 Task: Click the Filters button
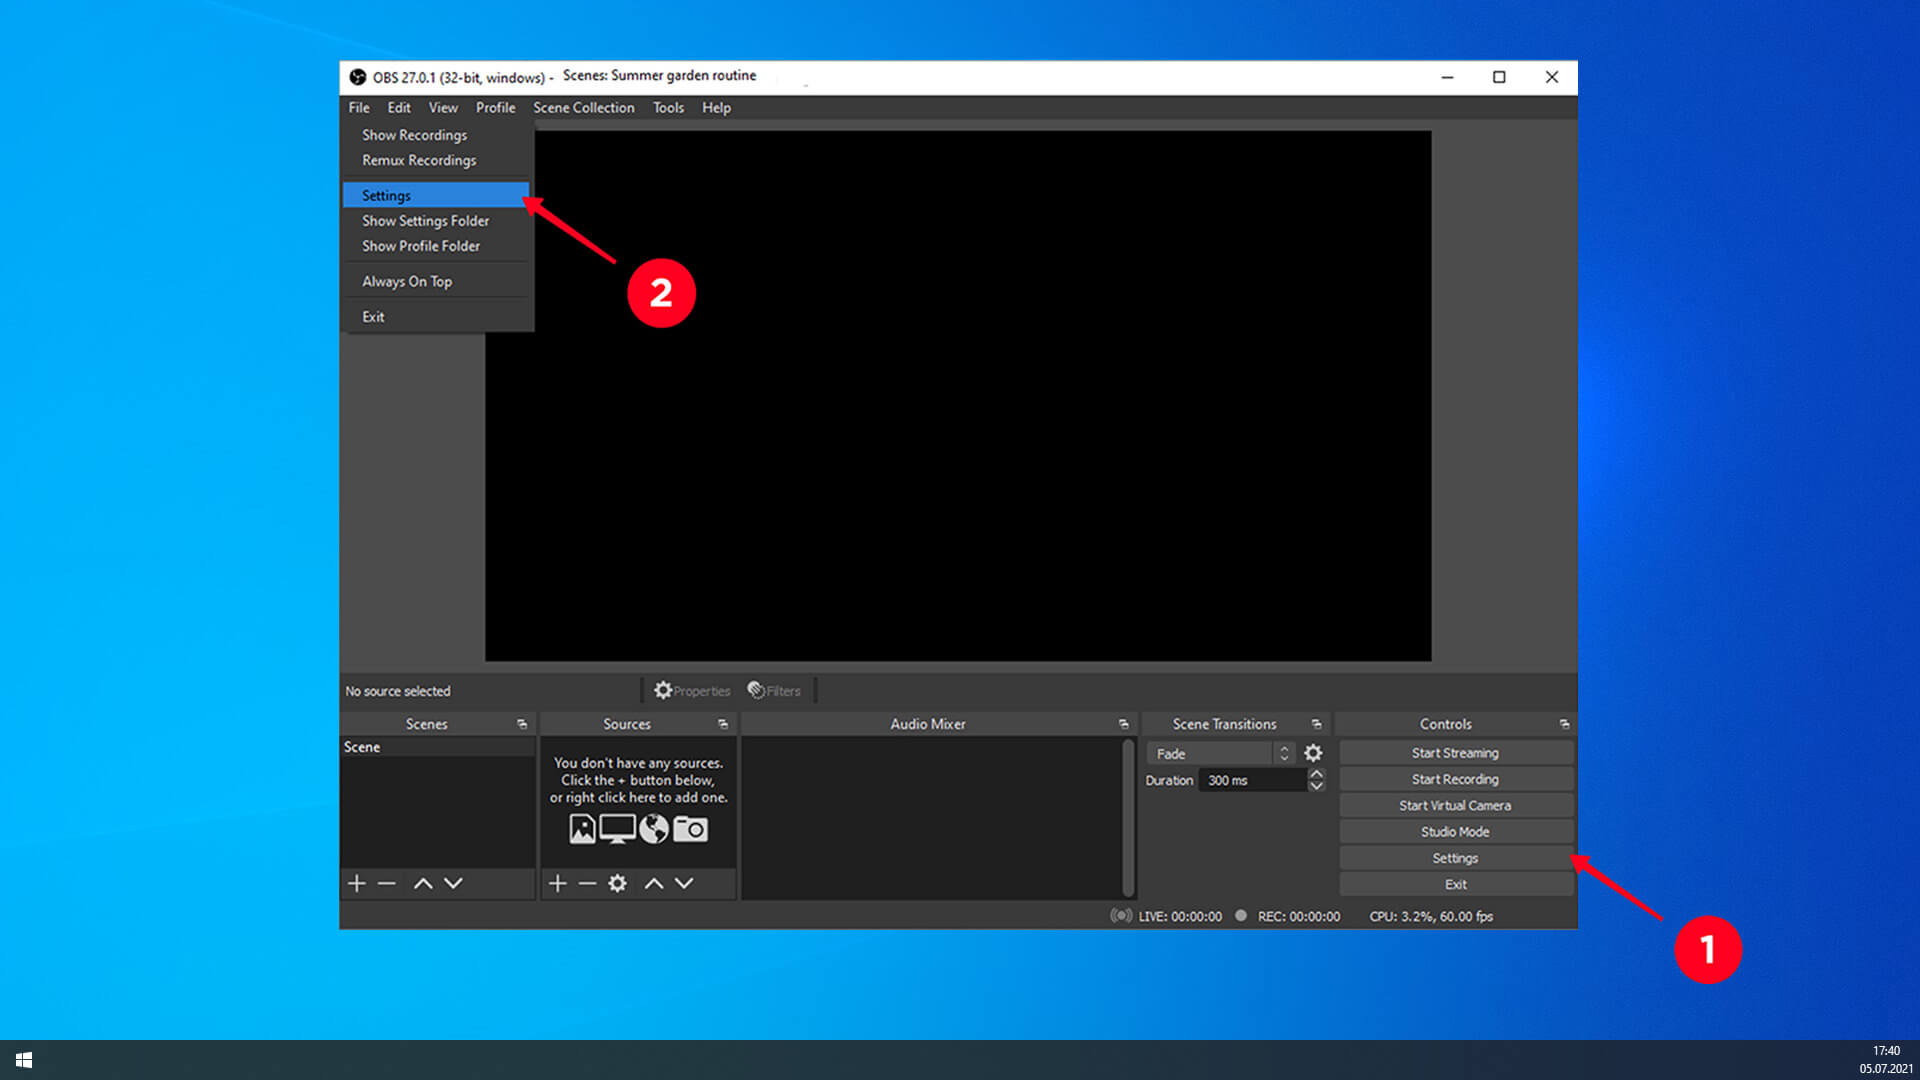[774, 691]
